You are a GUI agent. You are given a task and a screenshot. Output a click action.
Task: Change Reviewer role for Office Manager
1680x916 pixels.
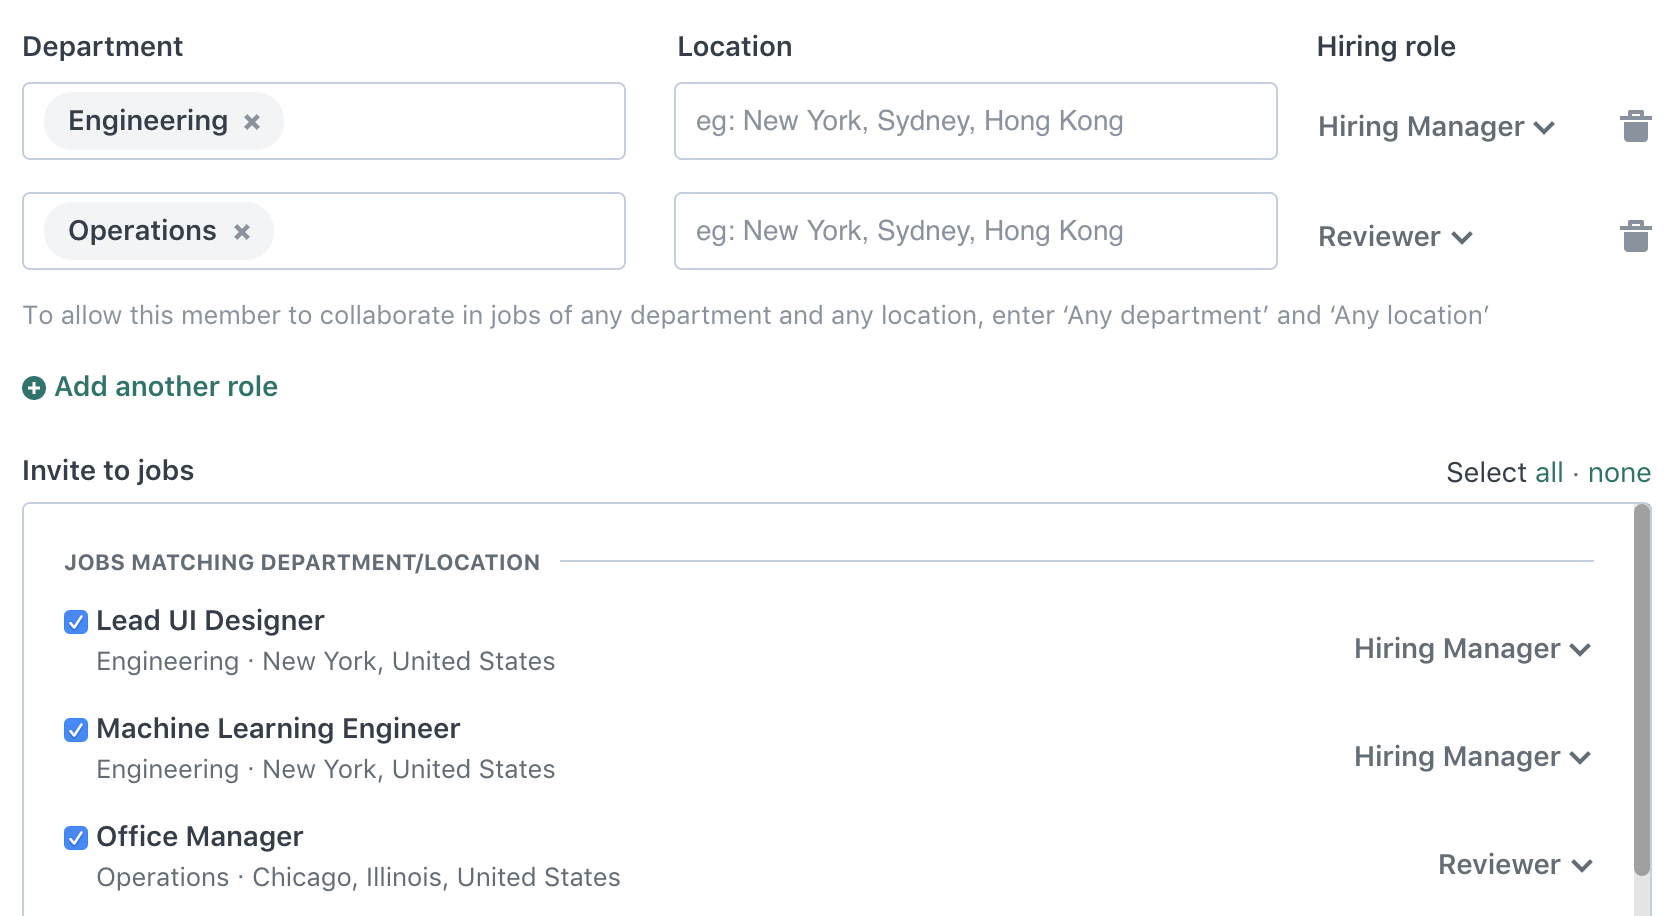[1514, 865]
